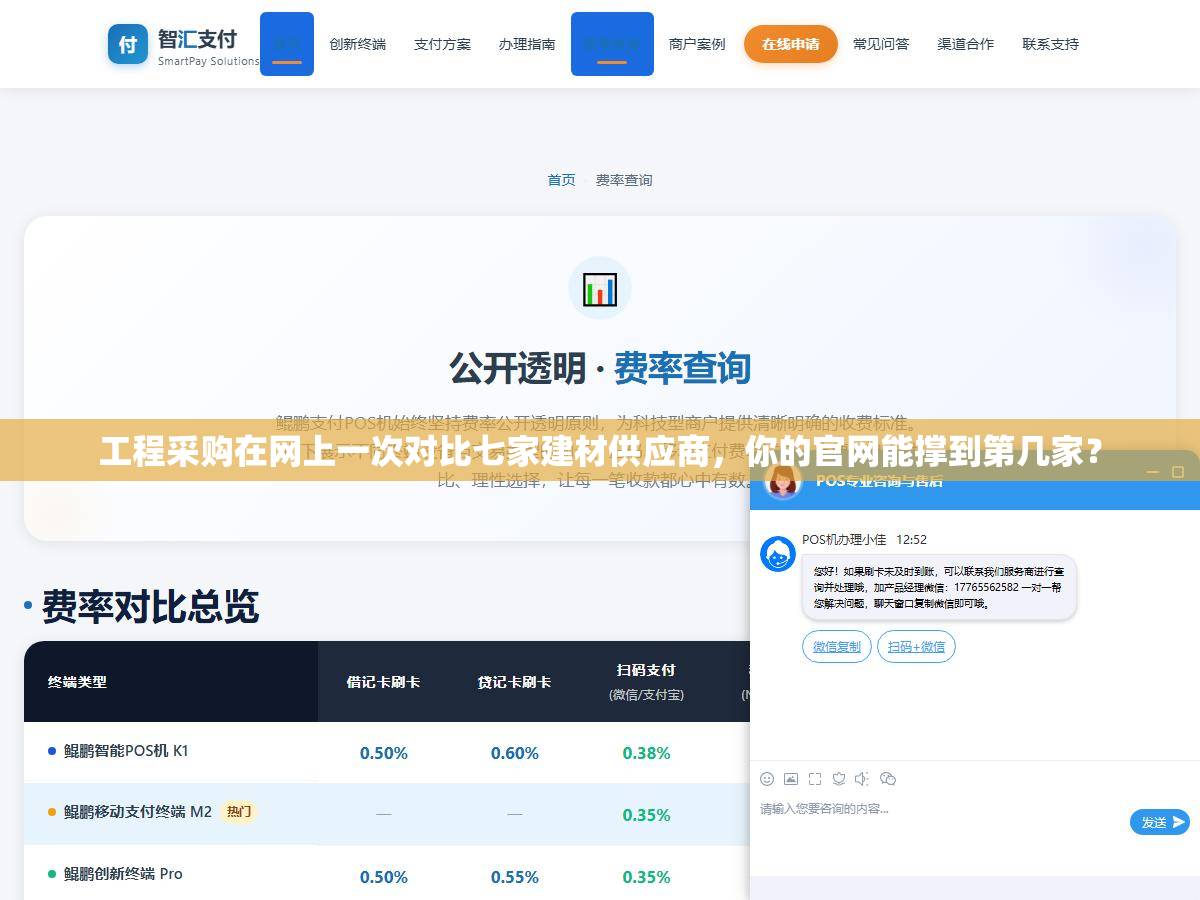1200x900 pixels.
Task: Click the 0.35% scan rate for M2
Action: (646, 815)
